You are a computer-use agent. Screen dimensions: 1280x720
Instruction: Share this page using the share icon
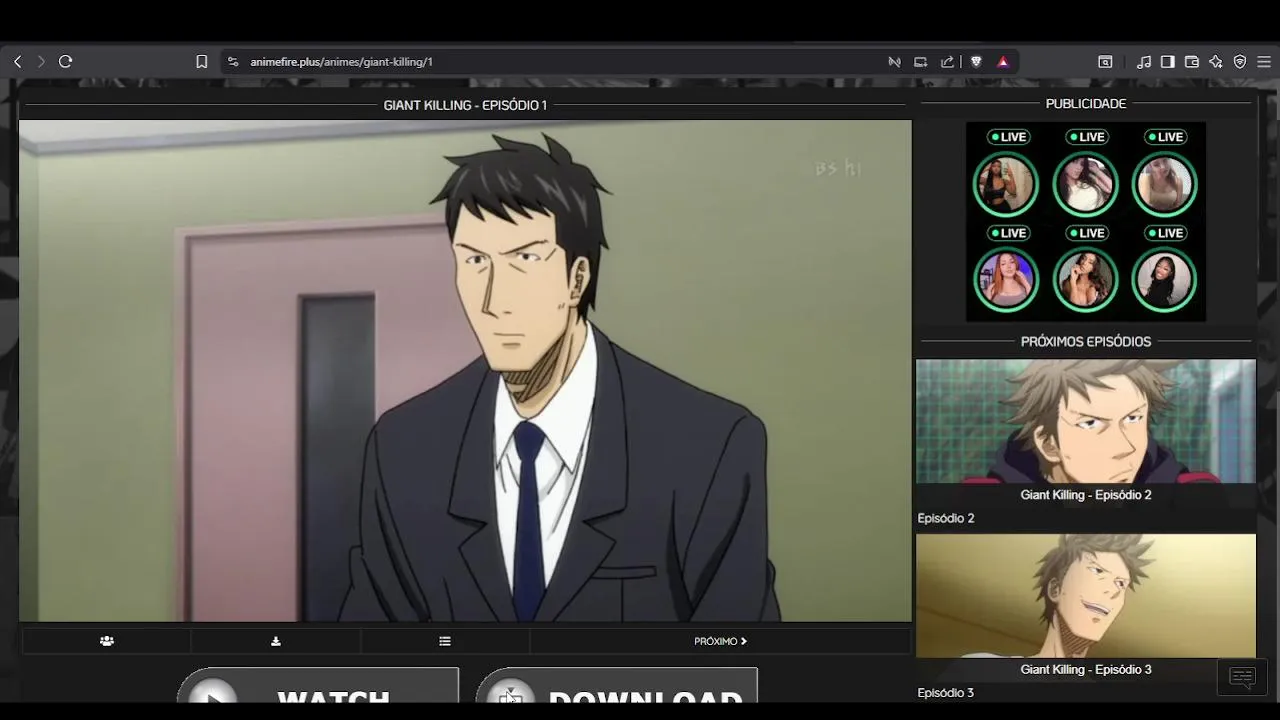click(x=947, y=62)
